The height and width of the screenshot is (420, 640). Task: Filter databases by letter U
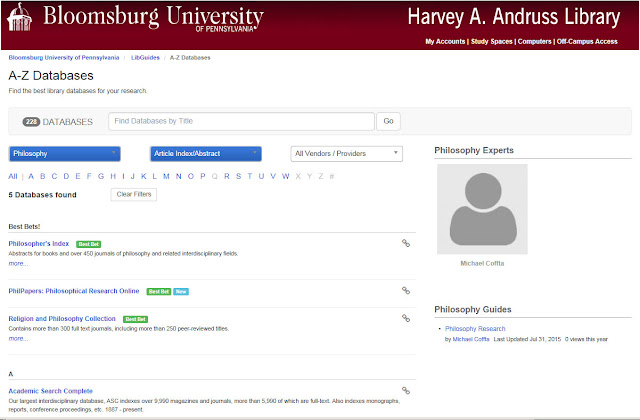point(261,176)
